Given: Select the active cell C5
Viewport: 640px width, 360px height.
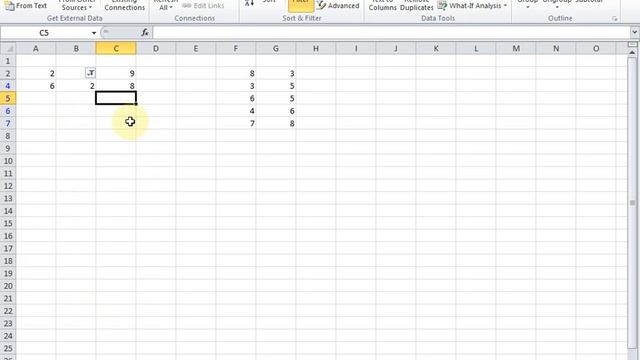Looking at the screenshot, I should [x=116, y=98].
